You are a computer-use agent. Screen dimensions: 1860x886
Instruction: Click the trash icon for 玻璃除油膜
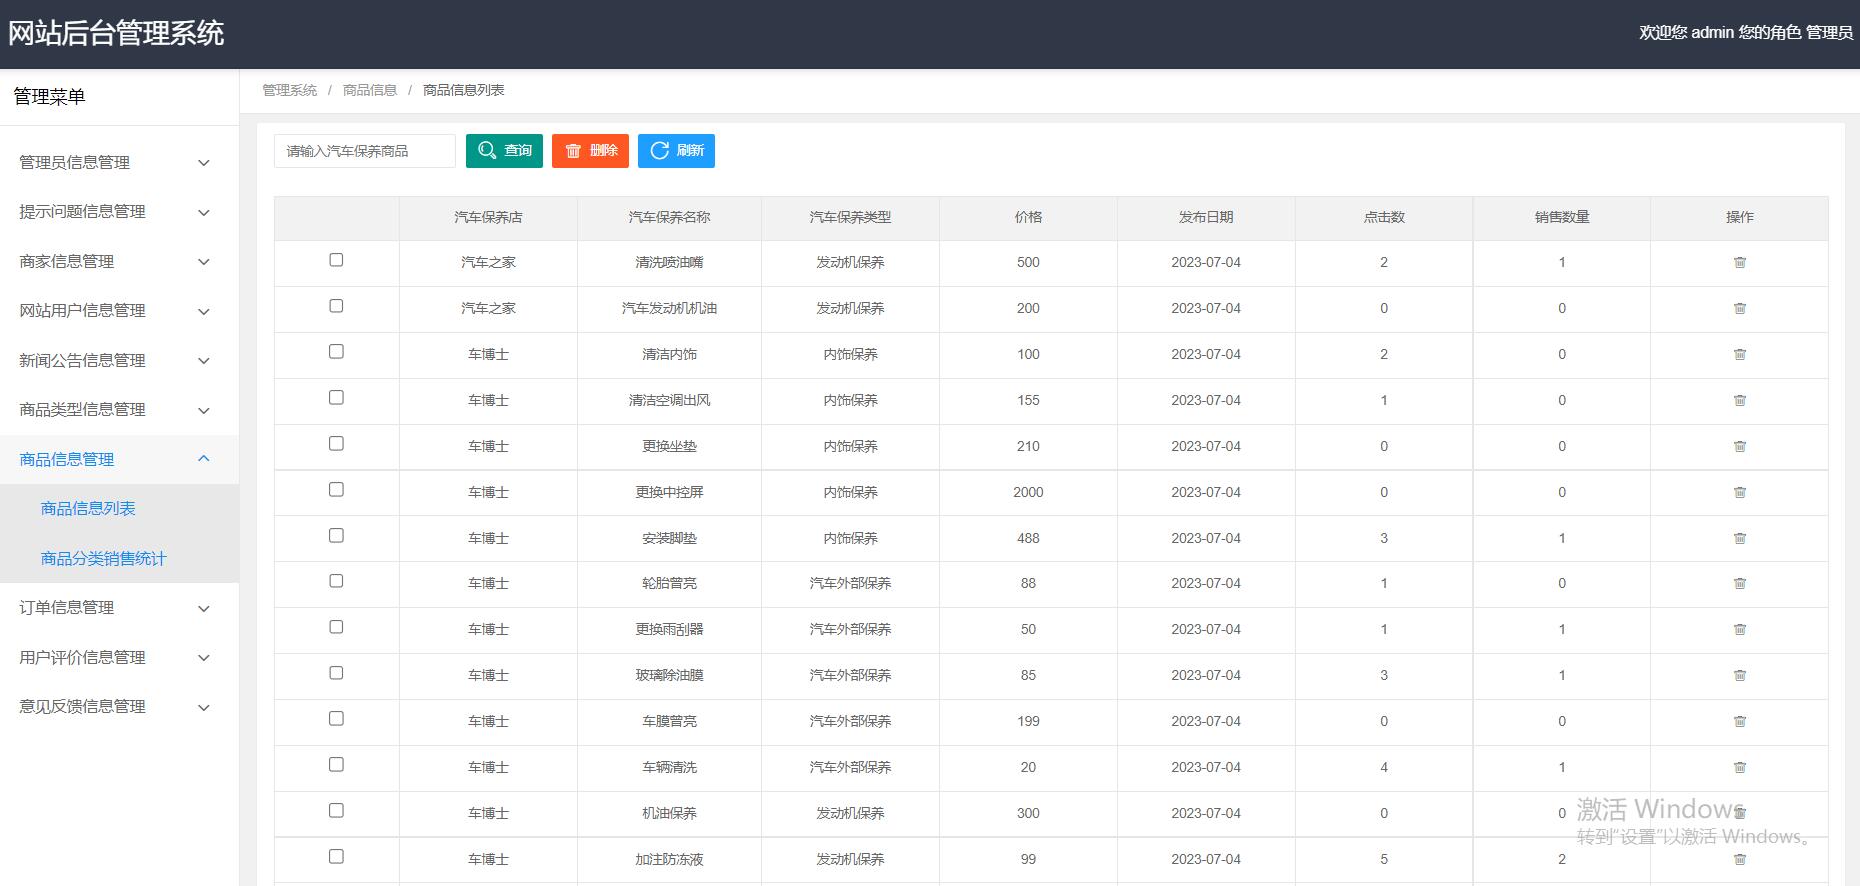coord(1739,675)
